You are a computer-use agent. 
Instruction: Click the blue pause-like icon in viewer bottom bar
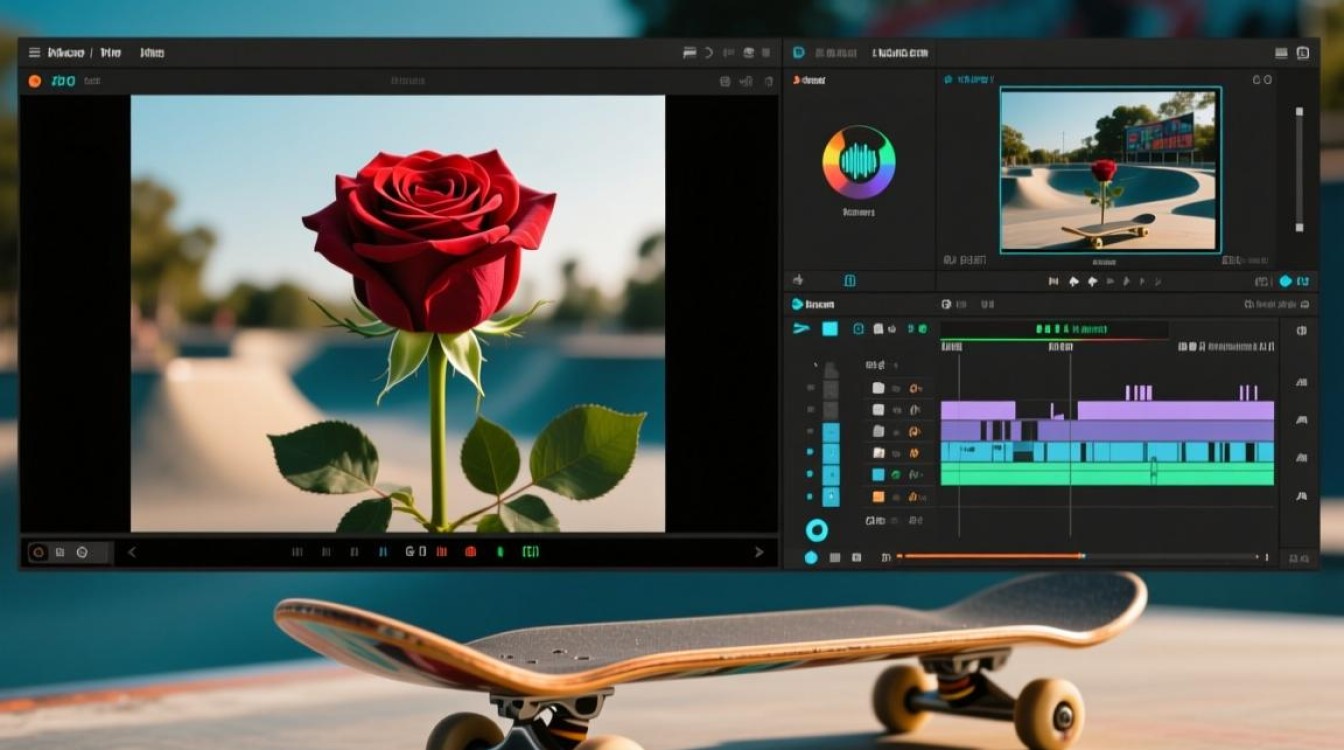[382, 552]
